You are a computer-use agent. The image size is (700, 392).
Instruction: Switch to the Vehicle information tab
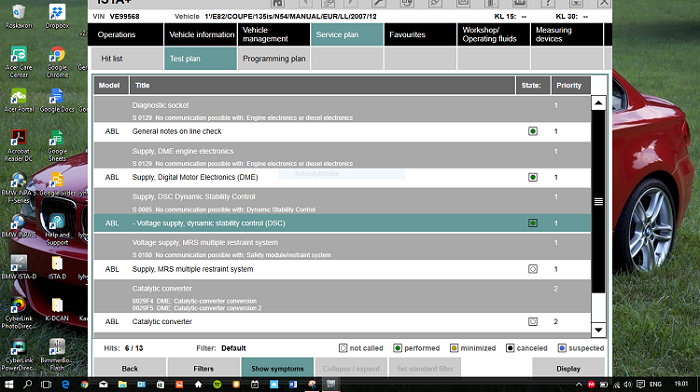201,34
